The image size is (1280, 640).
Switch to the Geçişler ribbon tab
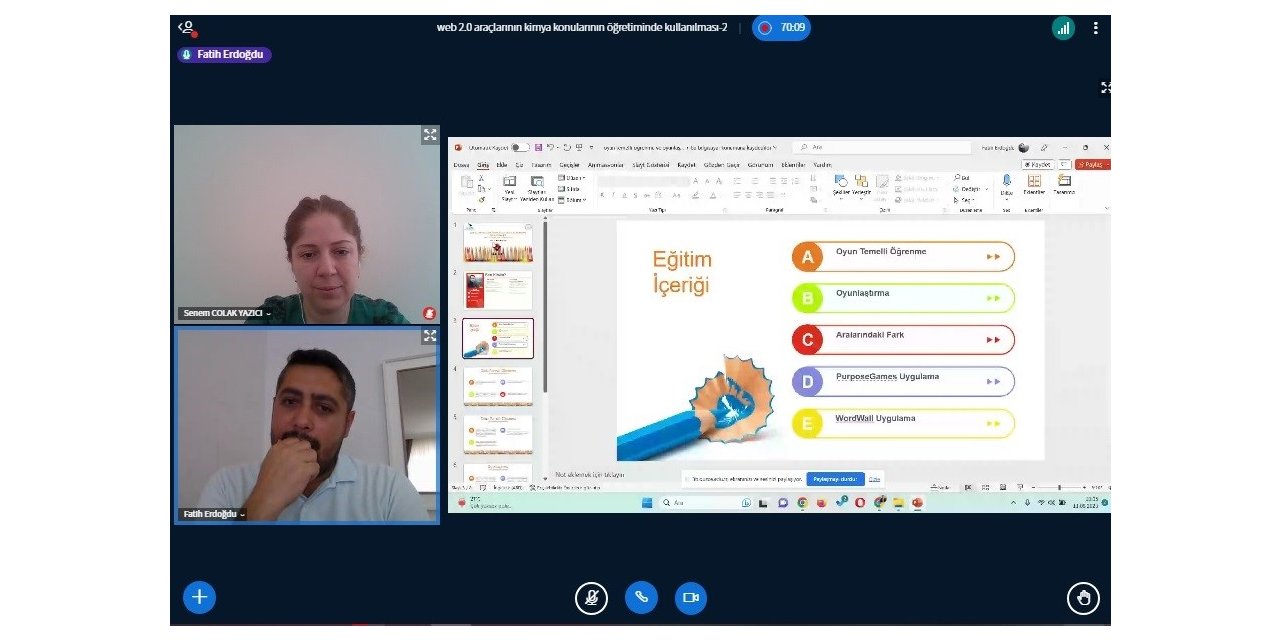[569, 165]
